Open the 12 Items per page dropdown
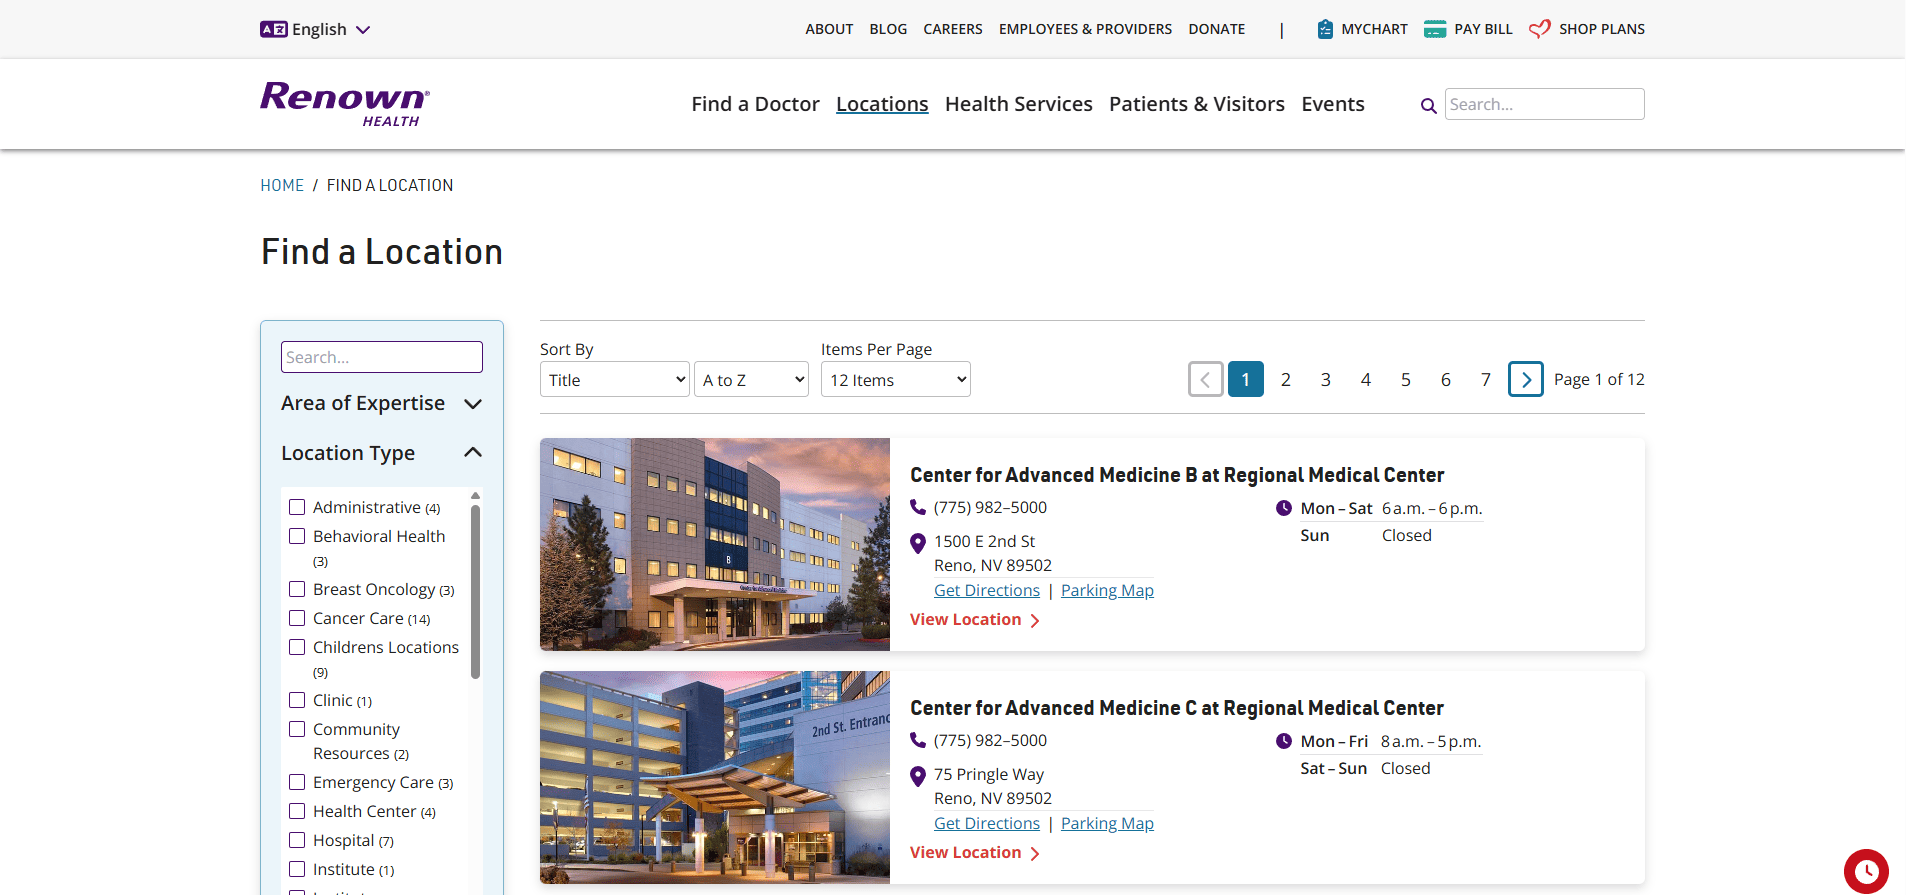1906x895 pixels. [x=896, y=380]
